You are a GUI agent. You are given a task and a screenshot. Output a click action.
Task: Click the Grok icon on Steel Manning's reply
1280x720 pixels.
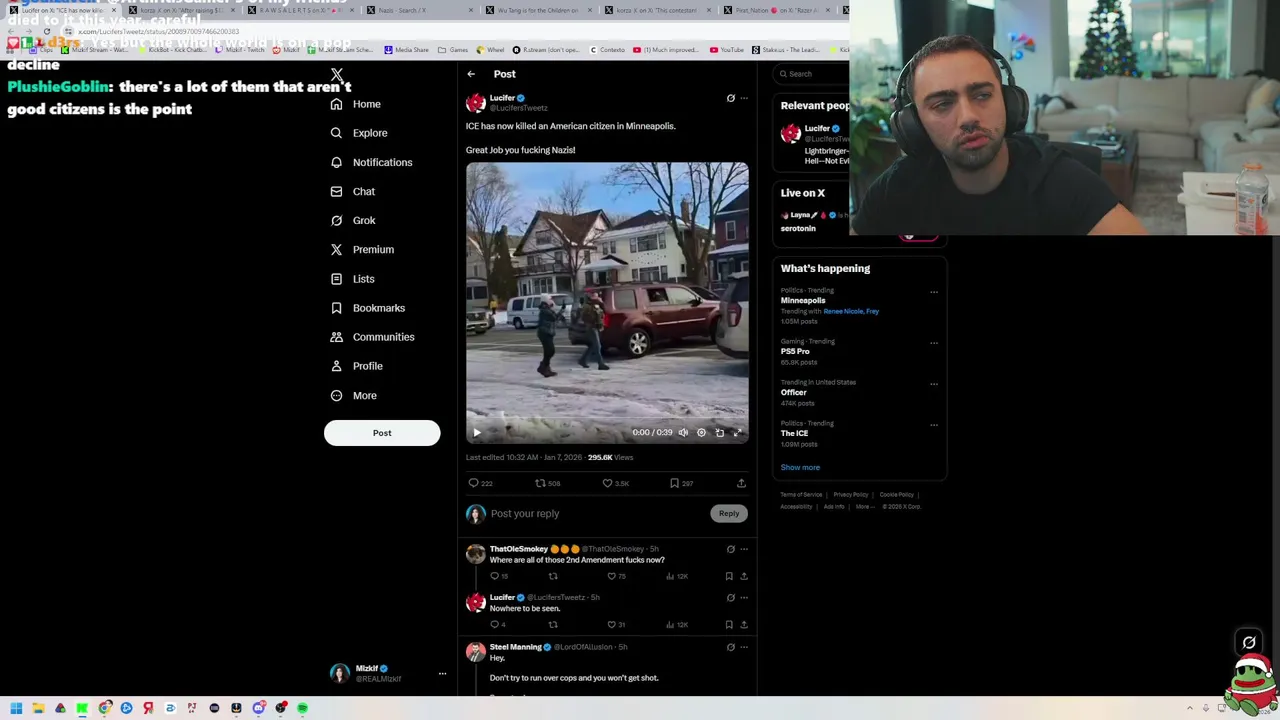click(730, 647)
